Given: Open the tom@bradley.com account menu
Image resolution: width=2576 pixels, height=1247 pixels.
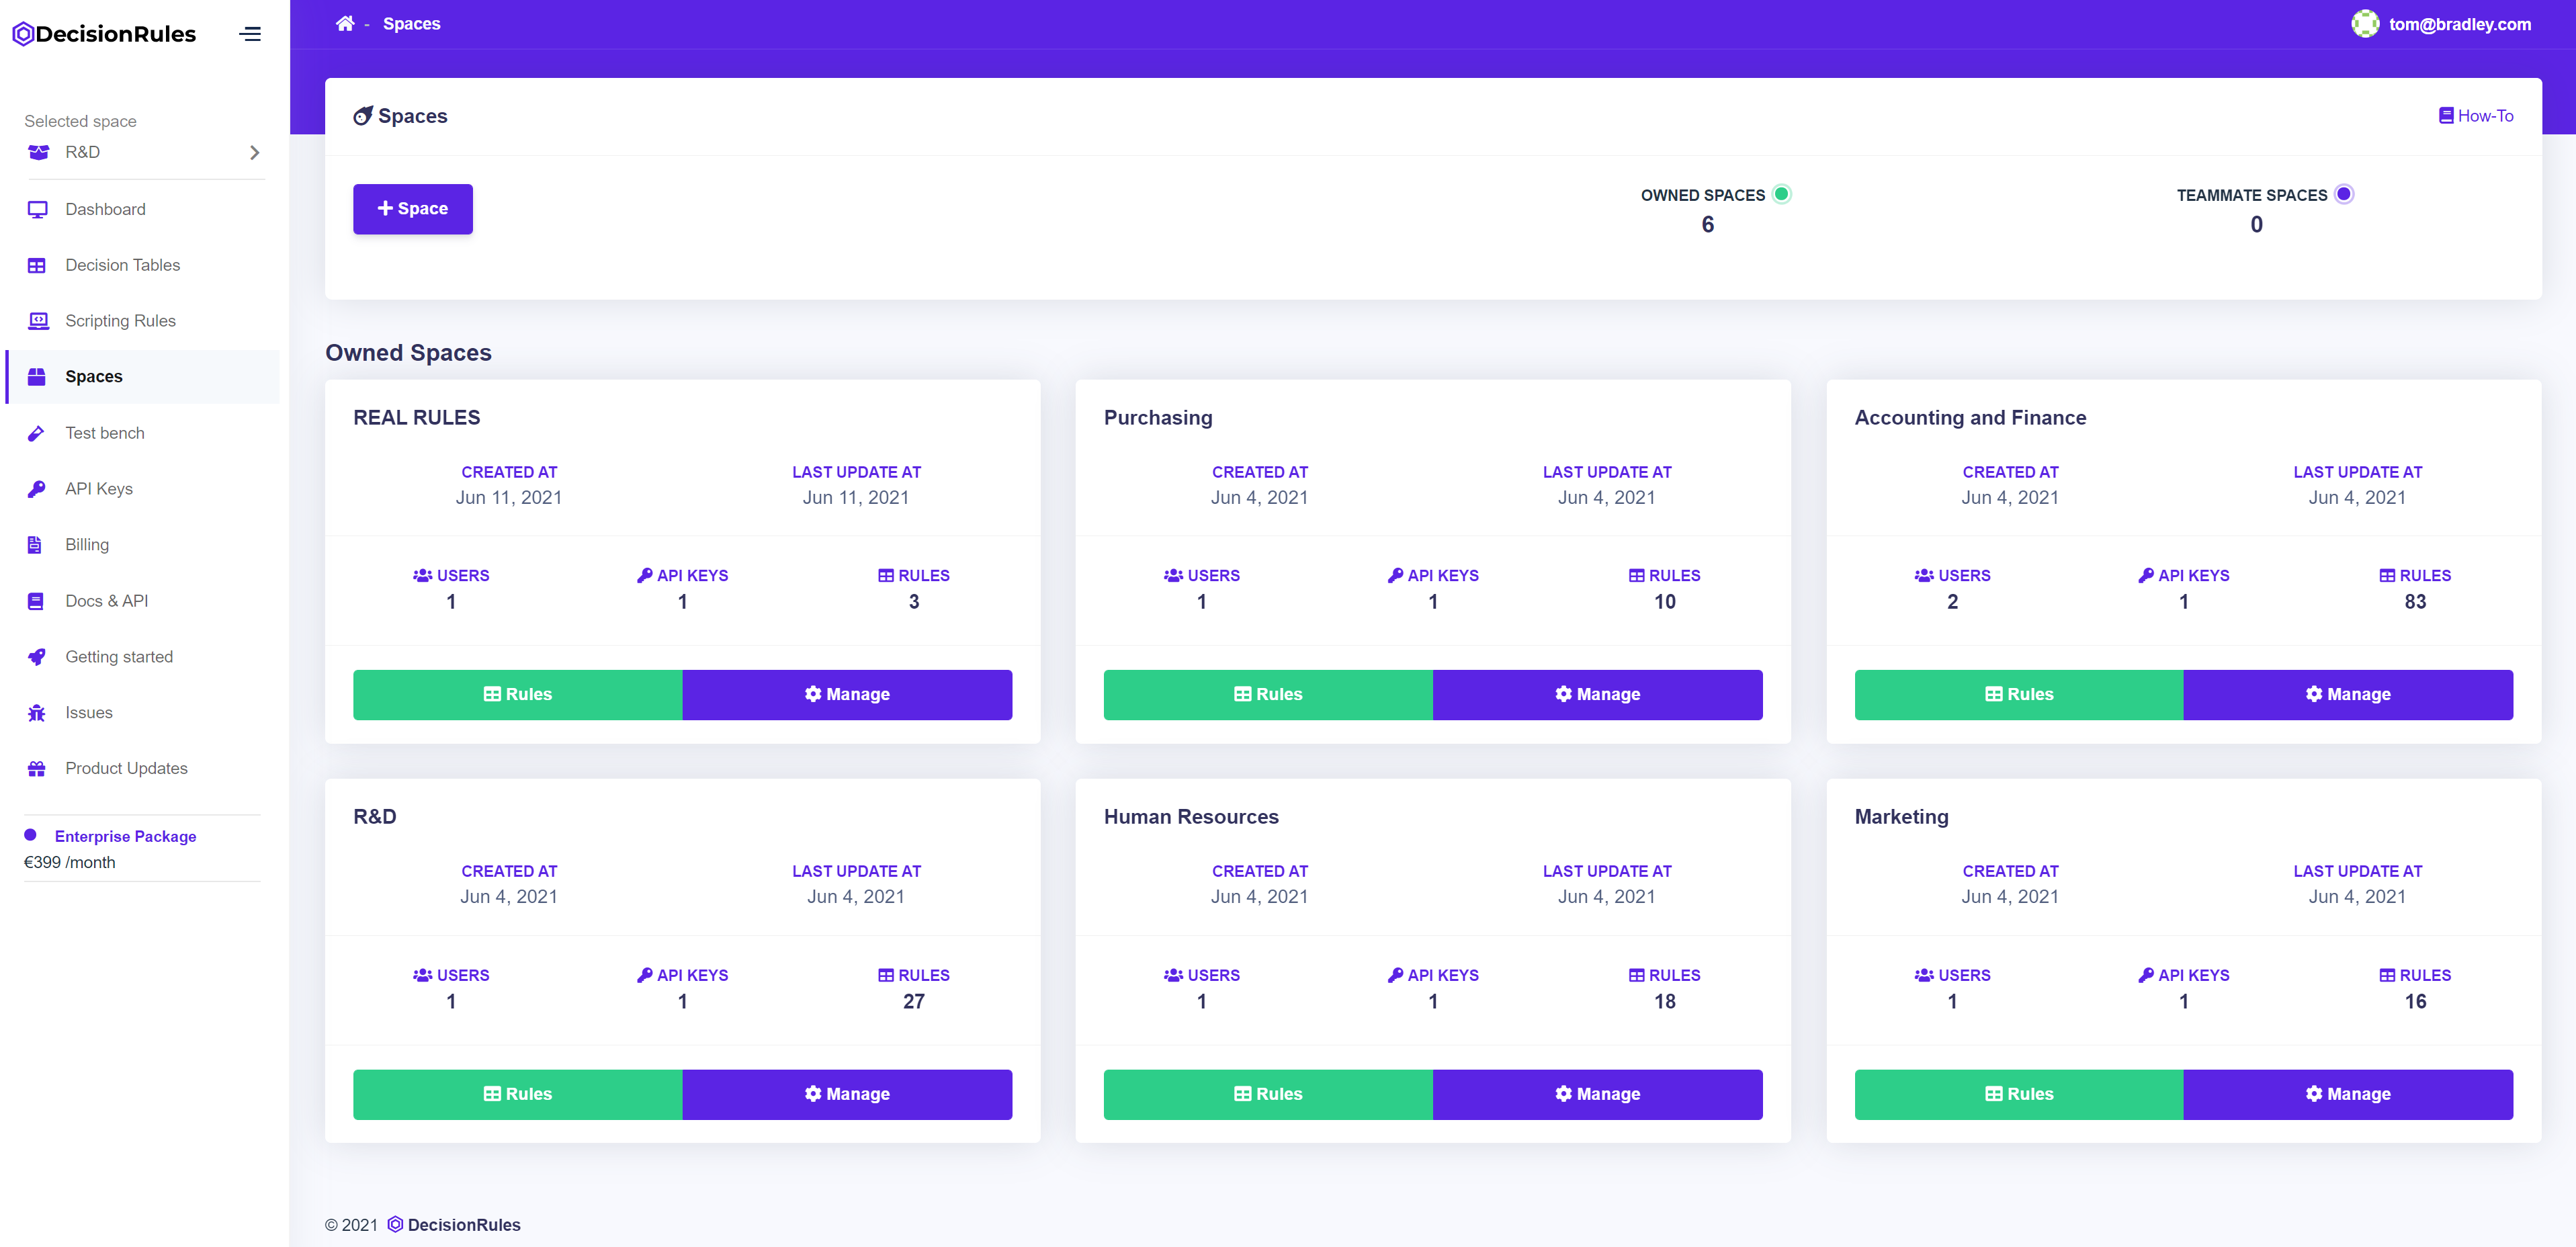Looking at the screenshot, I should [2459, 24].
